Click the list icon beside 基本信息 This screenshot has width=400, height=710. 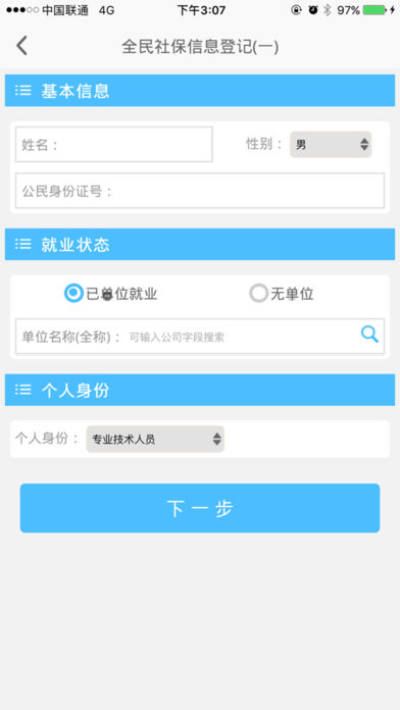coord(23,91)
